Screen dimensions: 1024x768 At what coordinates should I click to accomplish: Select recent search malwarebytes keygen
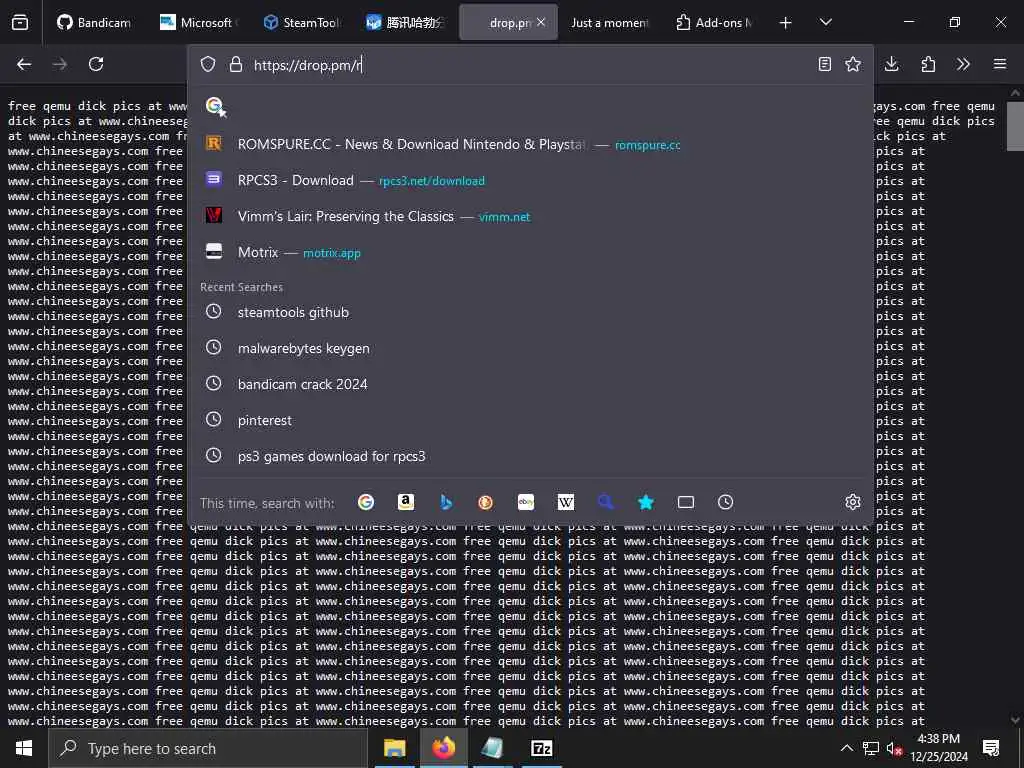pyautogui.click(x=530, y=347)
